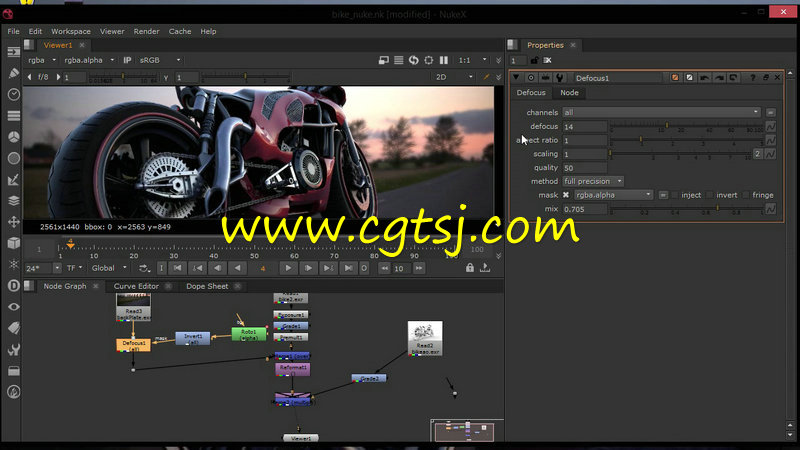Open help for Defocus1 node
Screen dimensions: 800x450
(753, 78)
